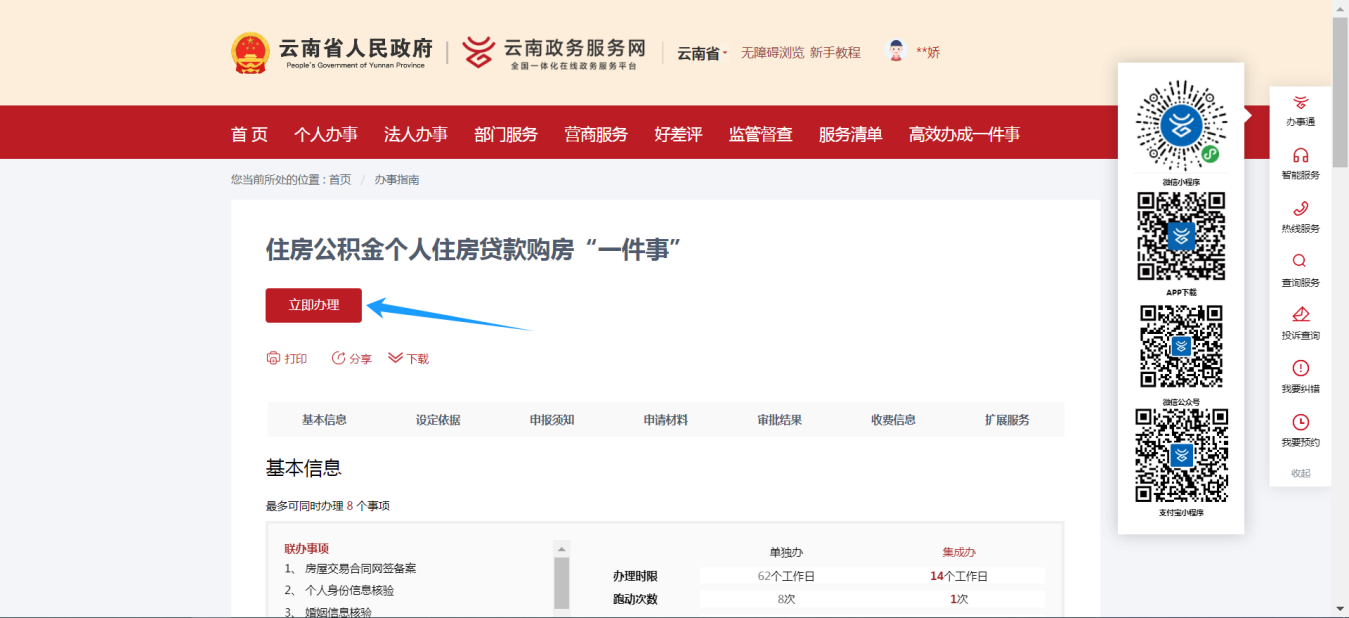The width and height of the screenshot is (1349, 618).
Task: Click the APP下载 QR code
Action: 1181,236
